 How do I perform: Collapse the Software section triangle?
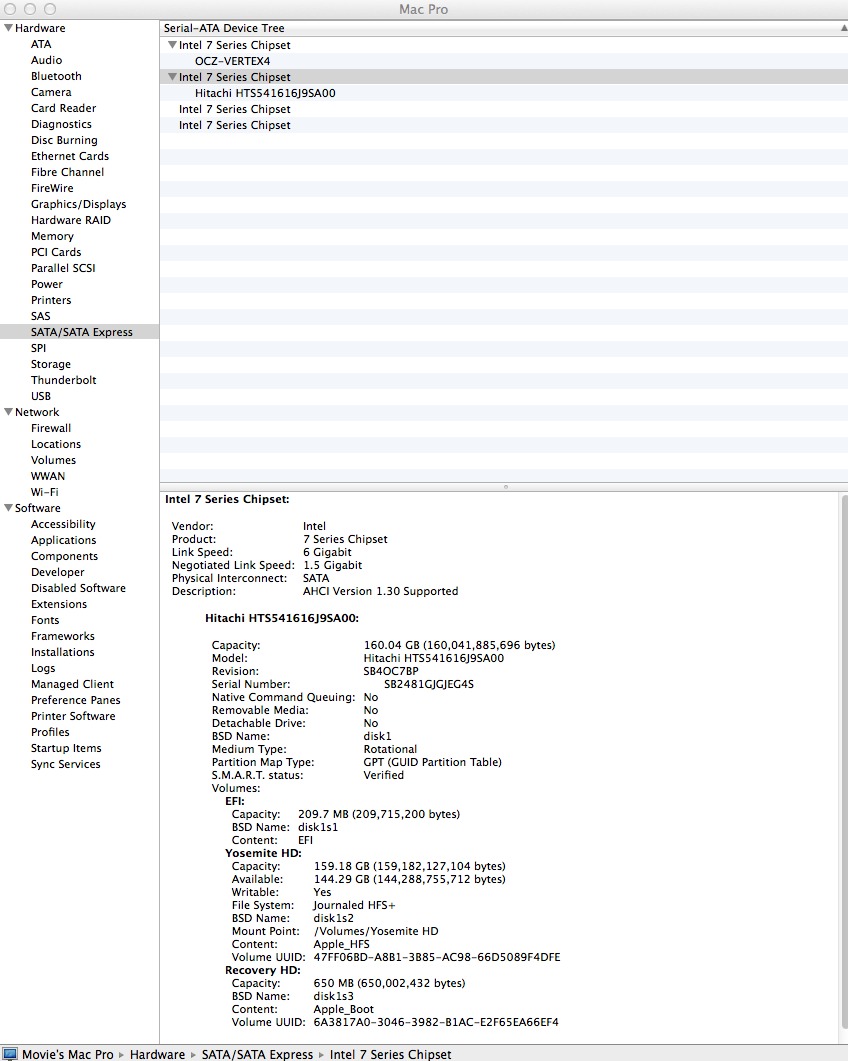8,508
